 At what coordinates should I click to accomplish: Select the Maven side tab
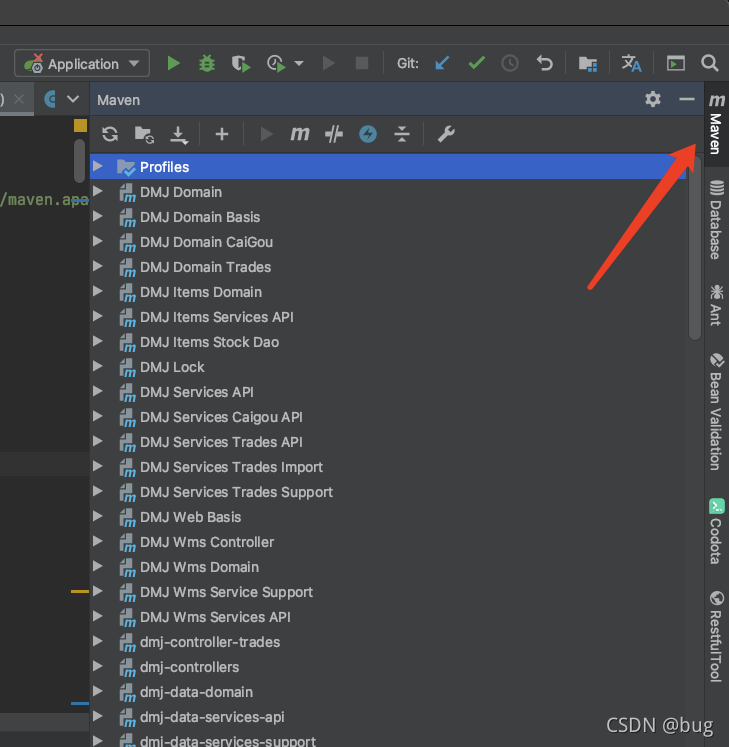click(x=716, y=124)
